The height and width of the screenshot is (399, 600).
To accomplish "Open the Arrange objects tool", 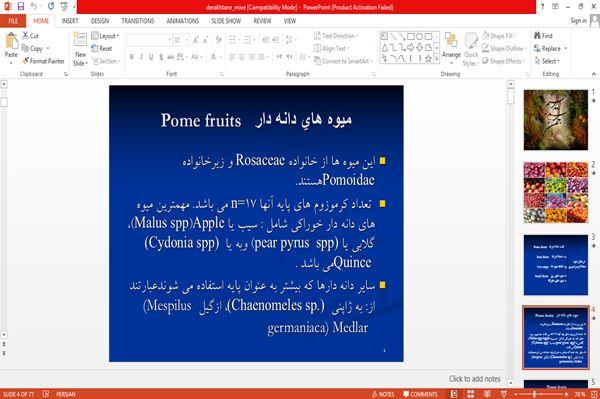I will [451, 47].
